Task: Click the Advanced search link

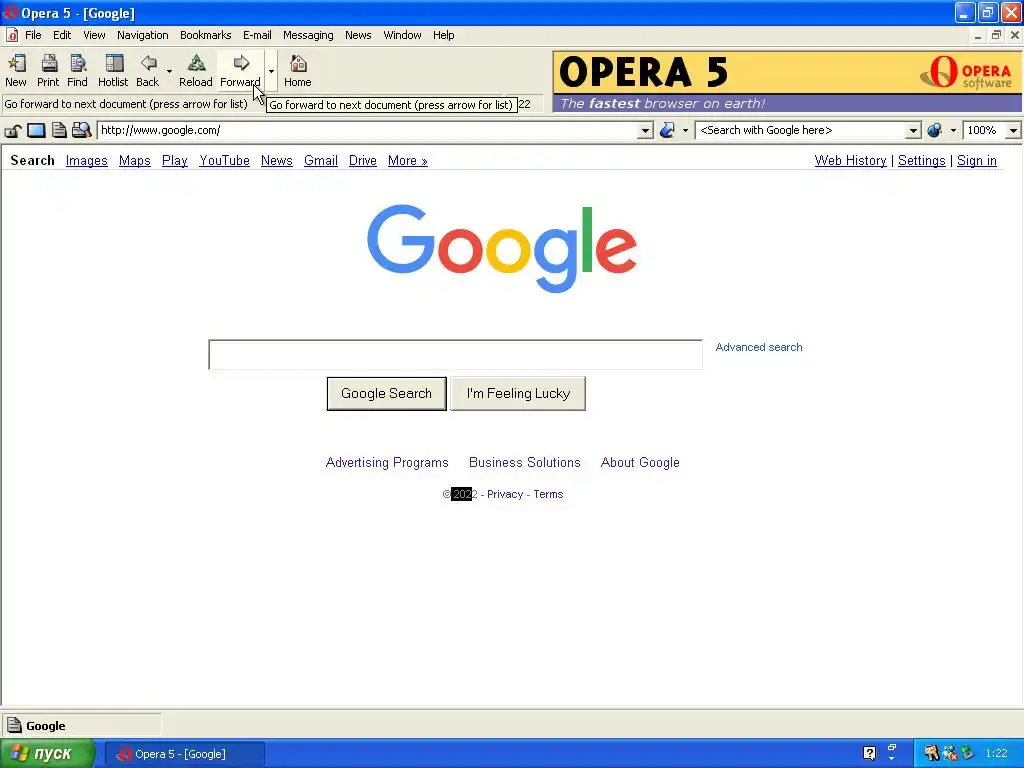Action: [759, 347]
